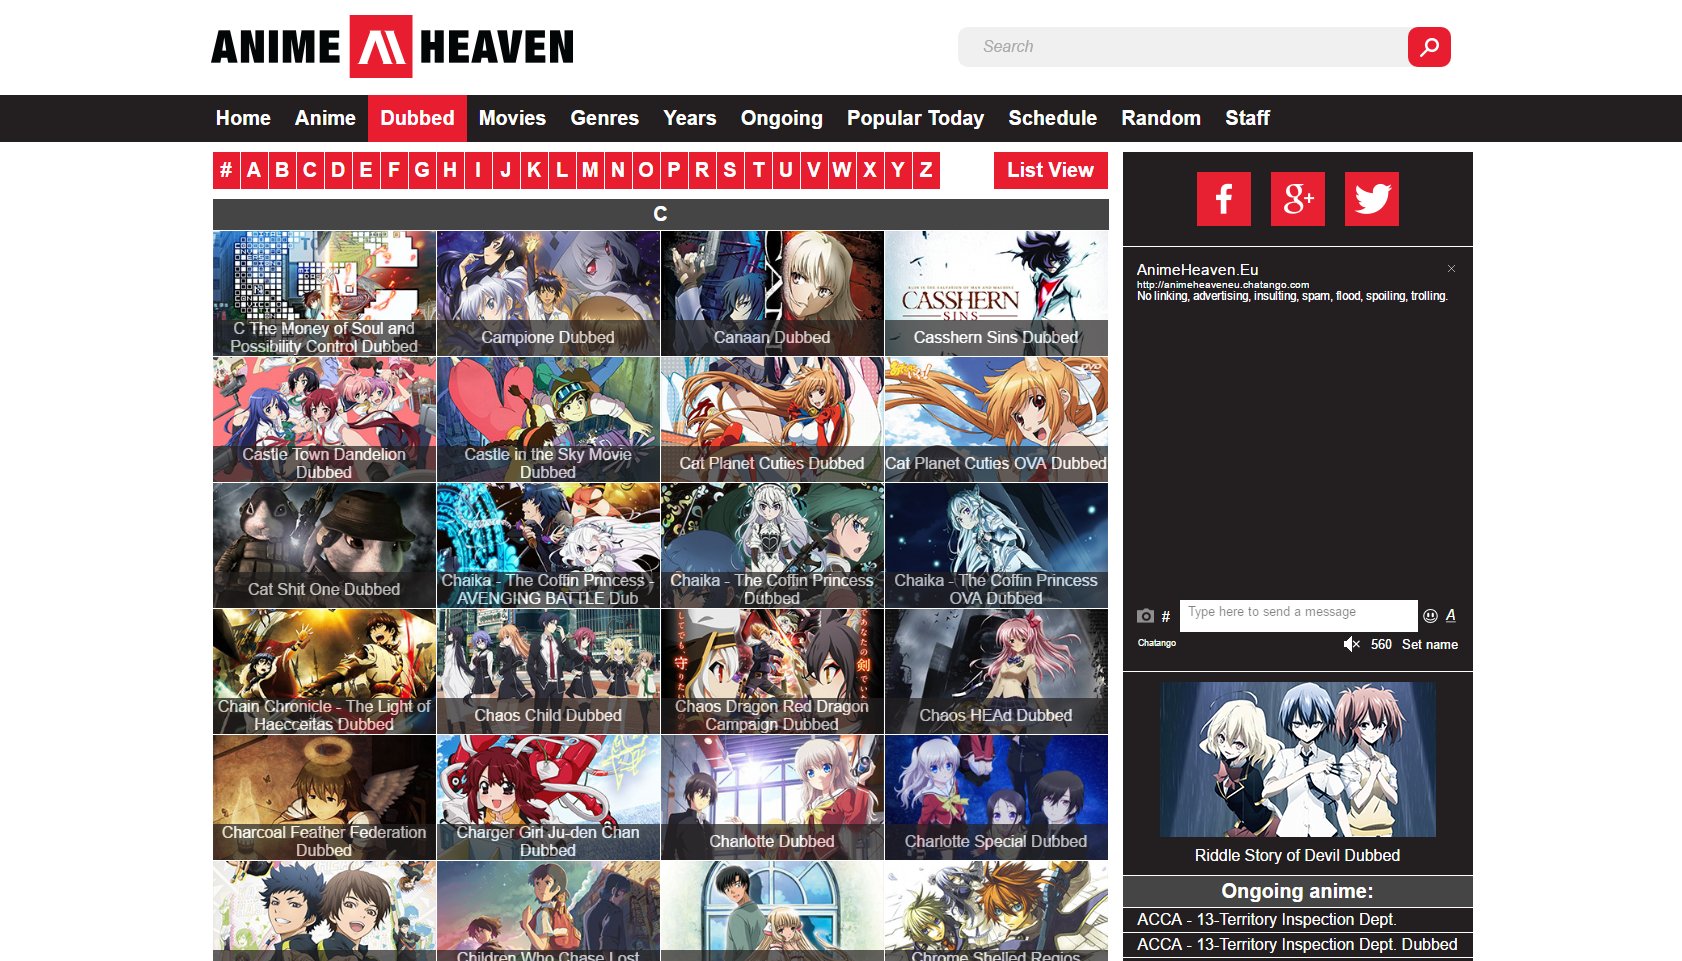Open the Twitter bird icon
1682x961 pixels.
pos(1371,199)
